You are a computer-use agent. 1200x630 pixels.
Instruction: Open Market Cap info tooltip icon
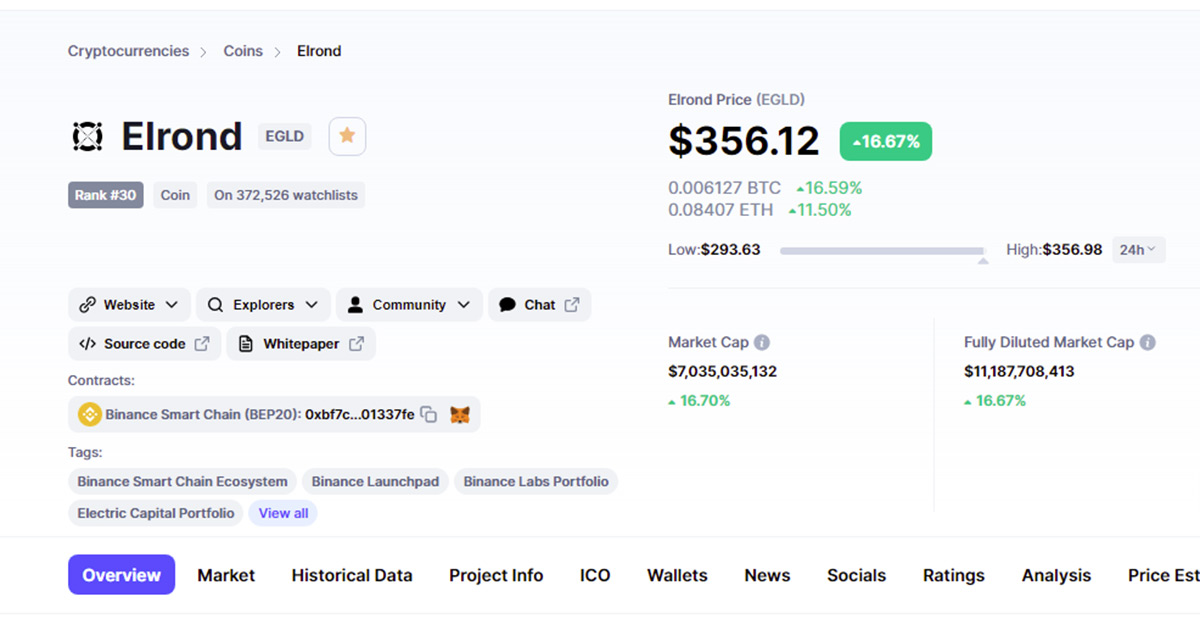tap(762, 342)
